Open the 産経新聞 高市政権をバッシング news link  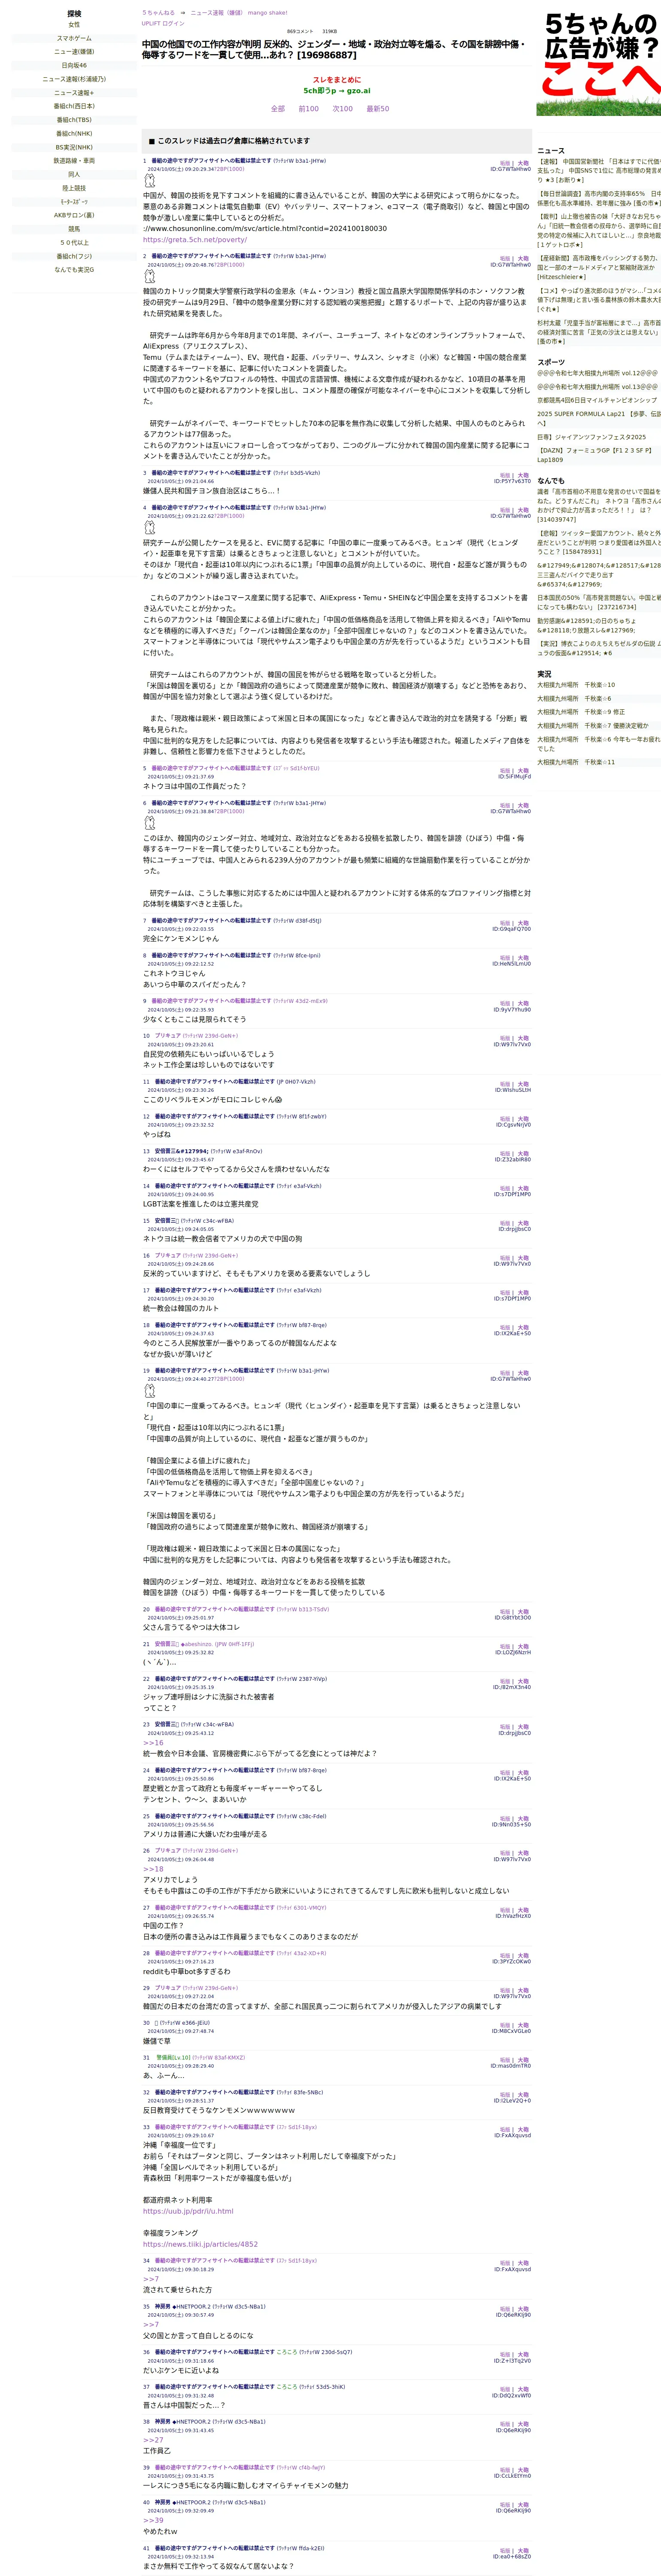pos(599,268)
